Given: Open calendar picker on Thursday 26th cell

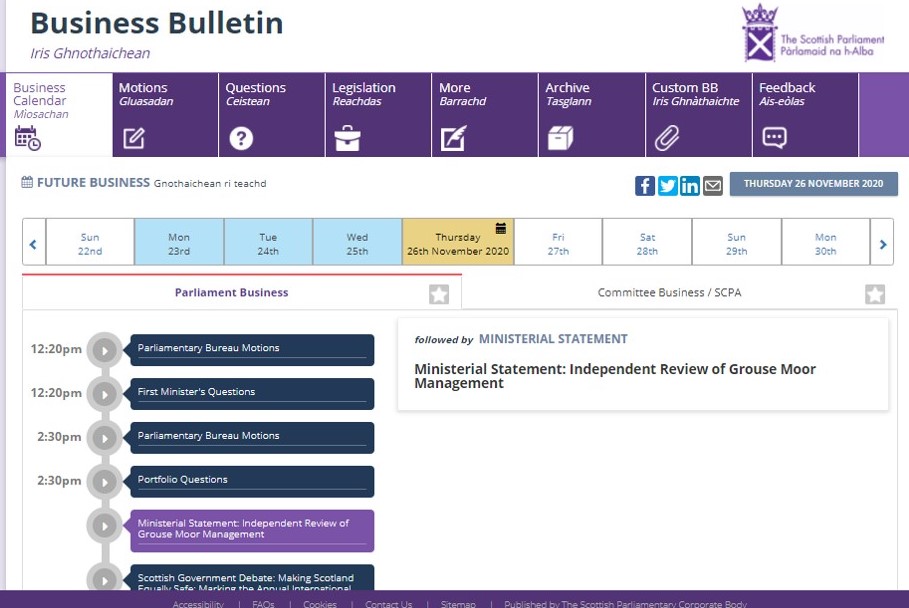Looking at the screenshot, I should [x=501, y=228].
